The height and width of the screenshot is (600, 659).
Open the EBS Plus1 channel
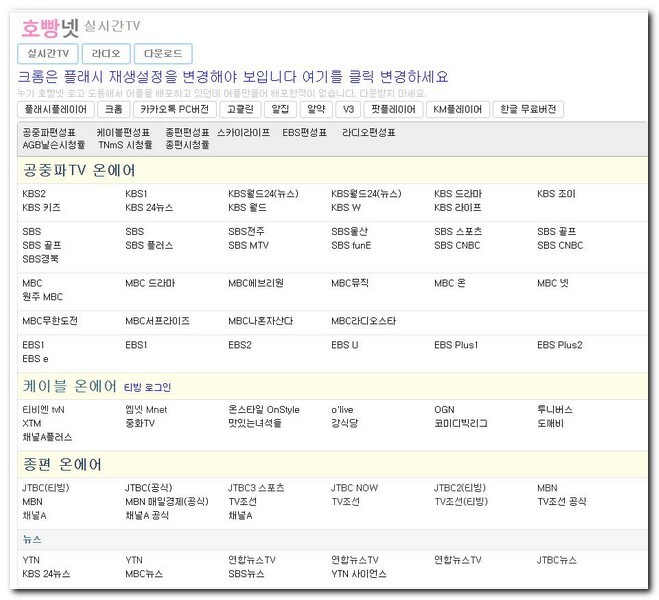point(456,345)
